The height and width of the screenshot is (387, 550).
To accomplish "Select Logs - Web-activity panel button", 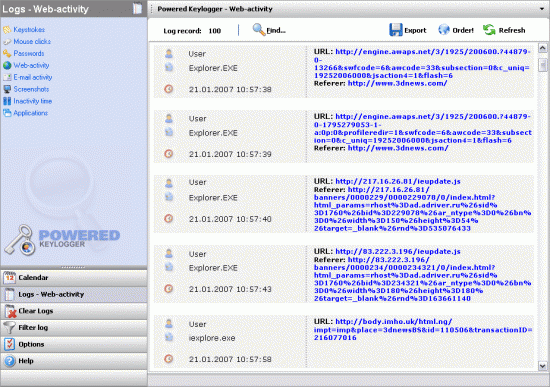I will (74, 295).
